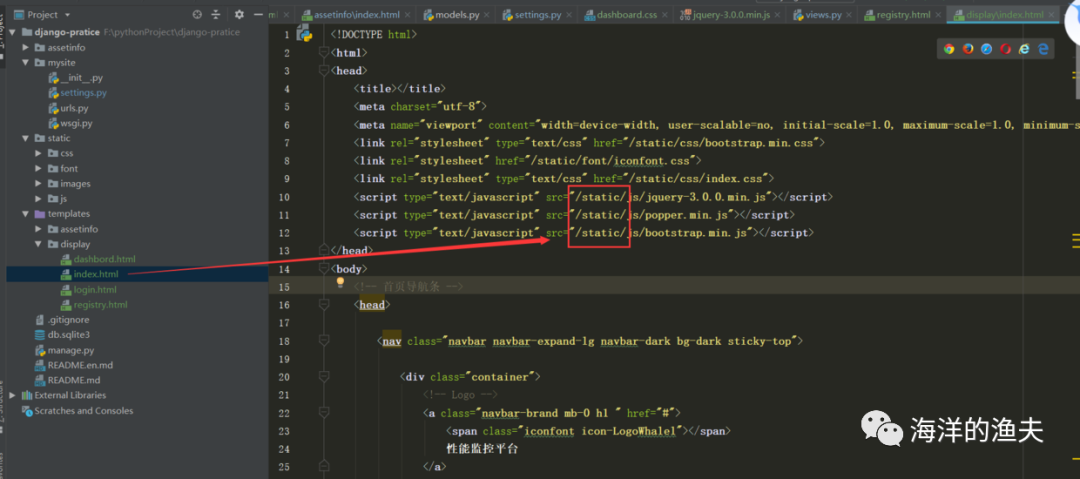Open page in Internet Explorer icon
The width and height of the screenshot is (1080, 479).
click(x=1024, y=49)
